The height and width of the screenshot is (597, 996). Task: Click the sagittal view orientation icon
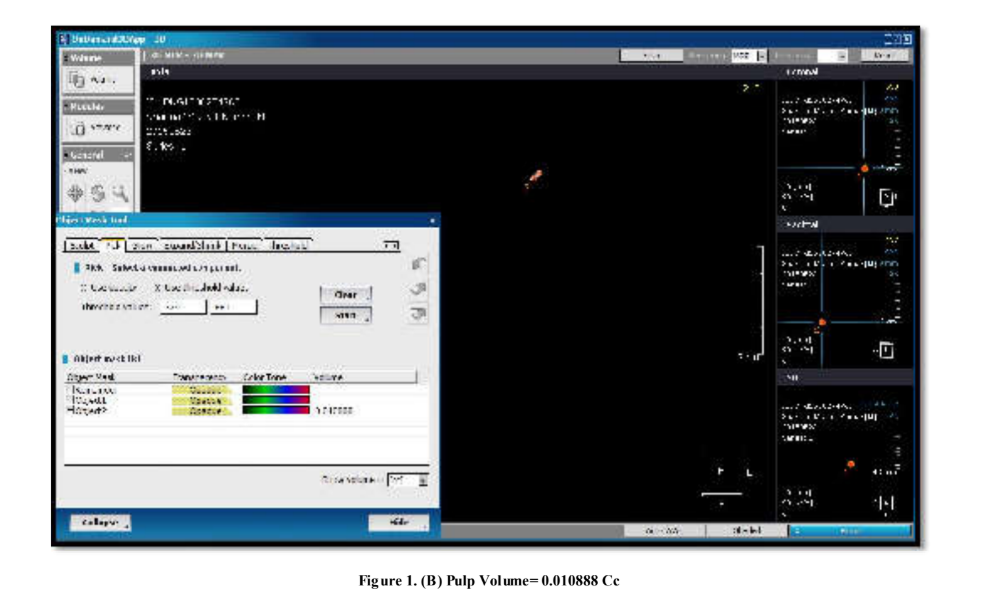885,350
